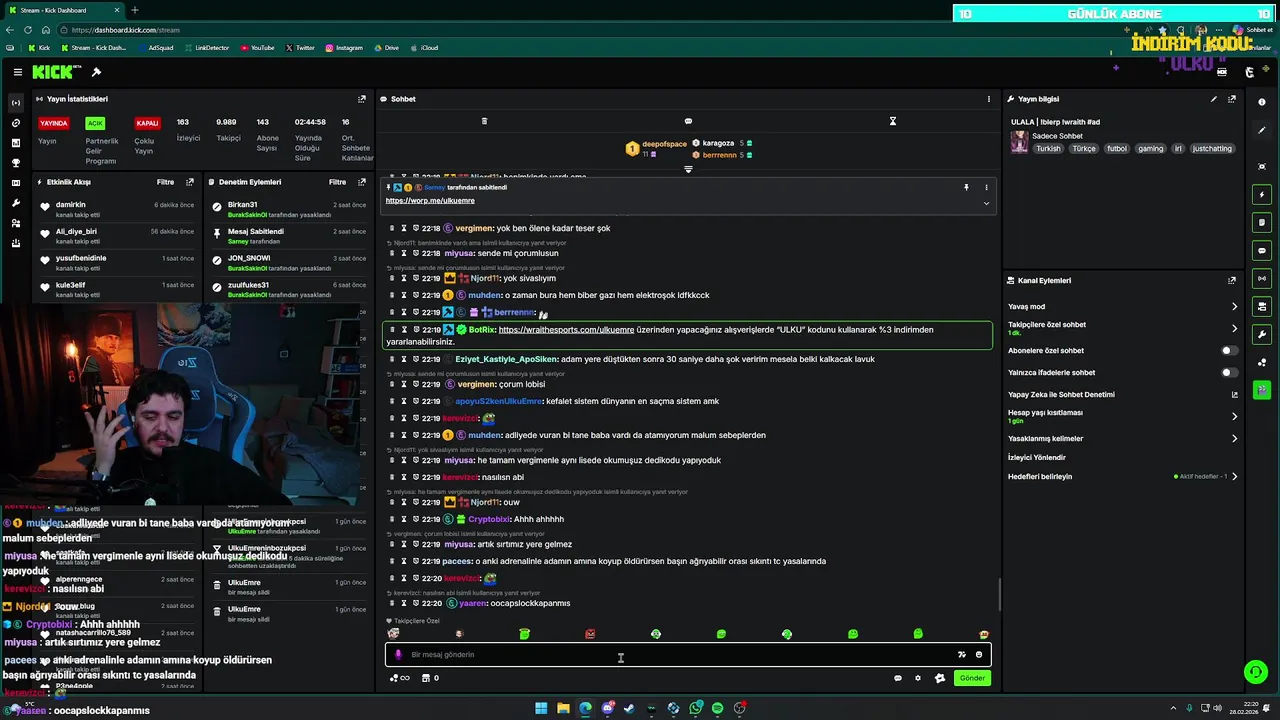Pop out the Denetim Eylemleri panel

click(x=362, y=182)
